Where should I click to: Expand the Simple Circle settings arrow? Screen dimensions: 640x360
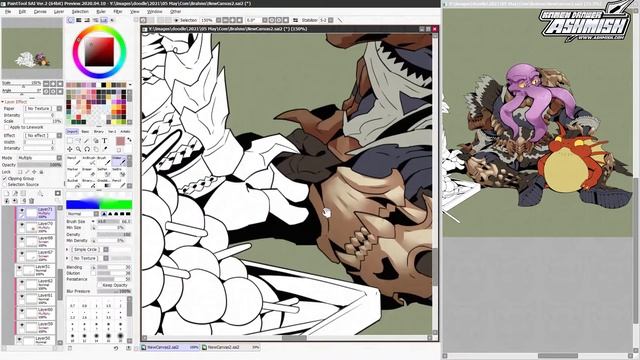(68, 249)
